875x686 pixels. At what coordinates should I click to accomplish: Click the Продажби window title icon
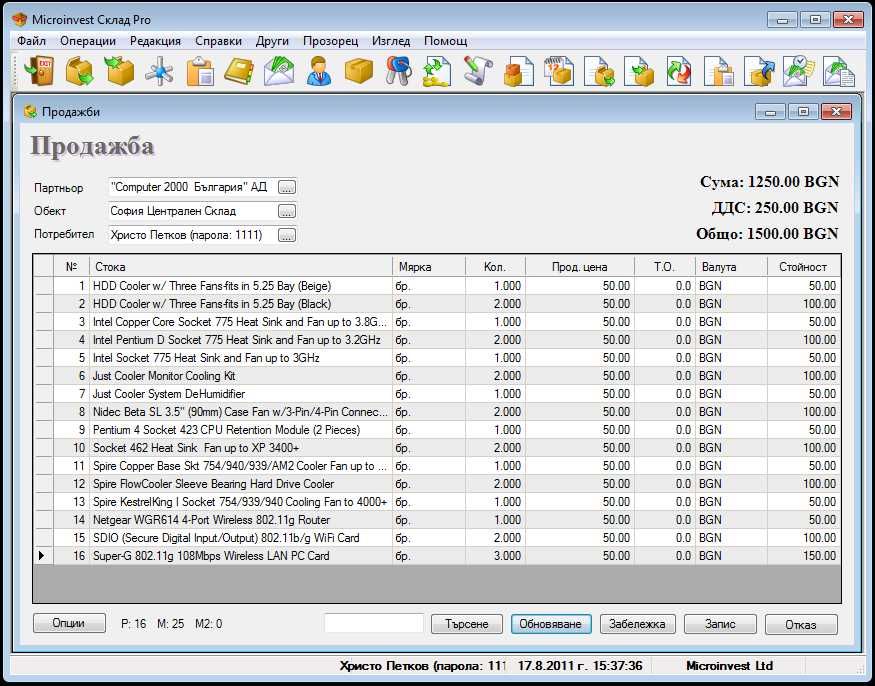[31, 112]
